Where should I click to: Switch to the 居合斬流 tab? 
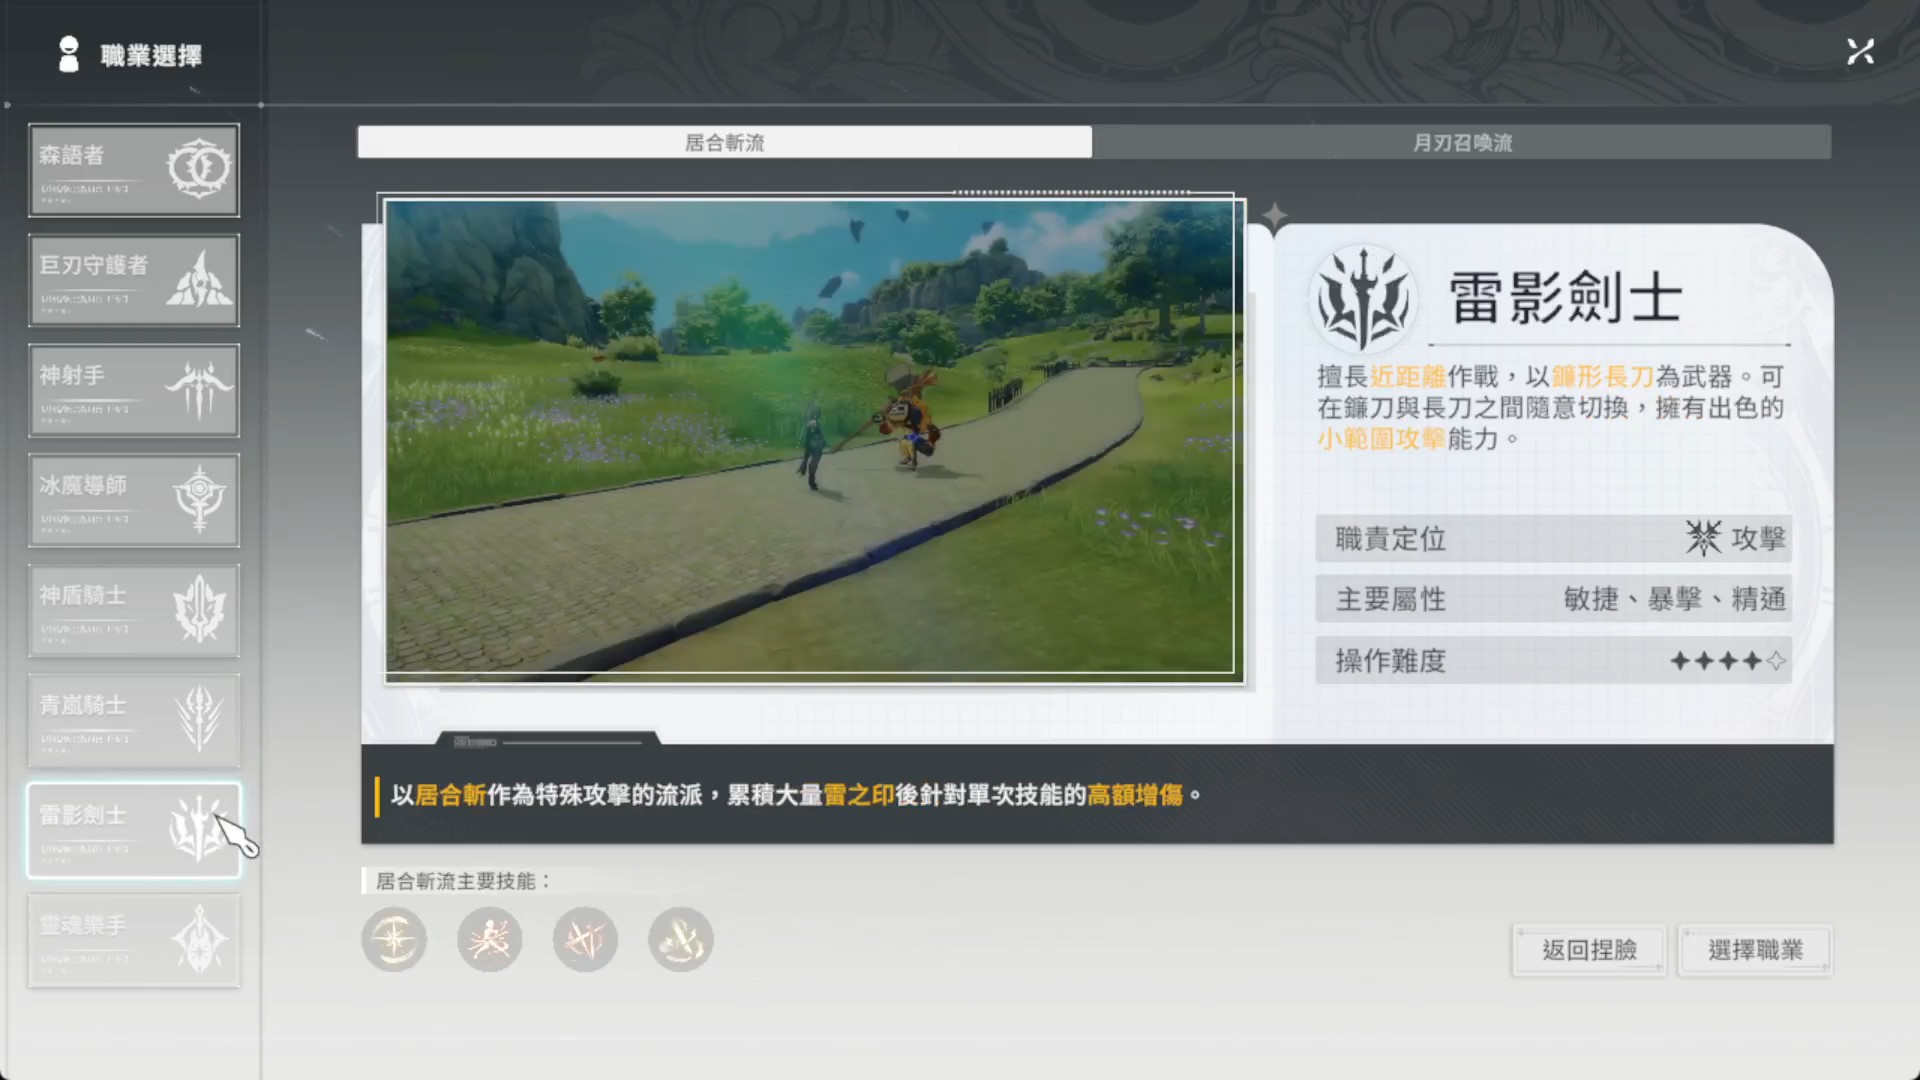[724, 142]
